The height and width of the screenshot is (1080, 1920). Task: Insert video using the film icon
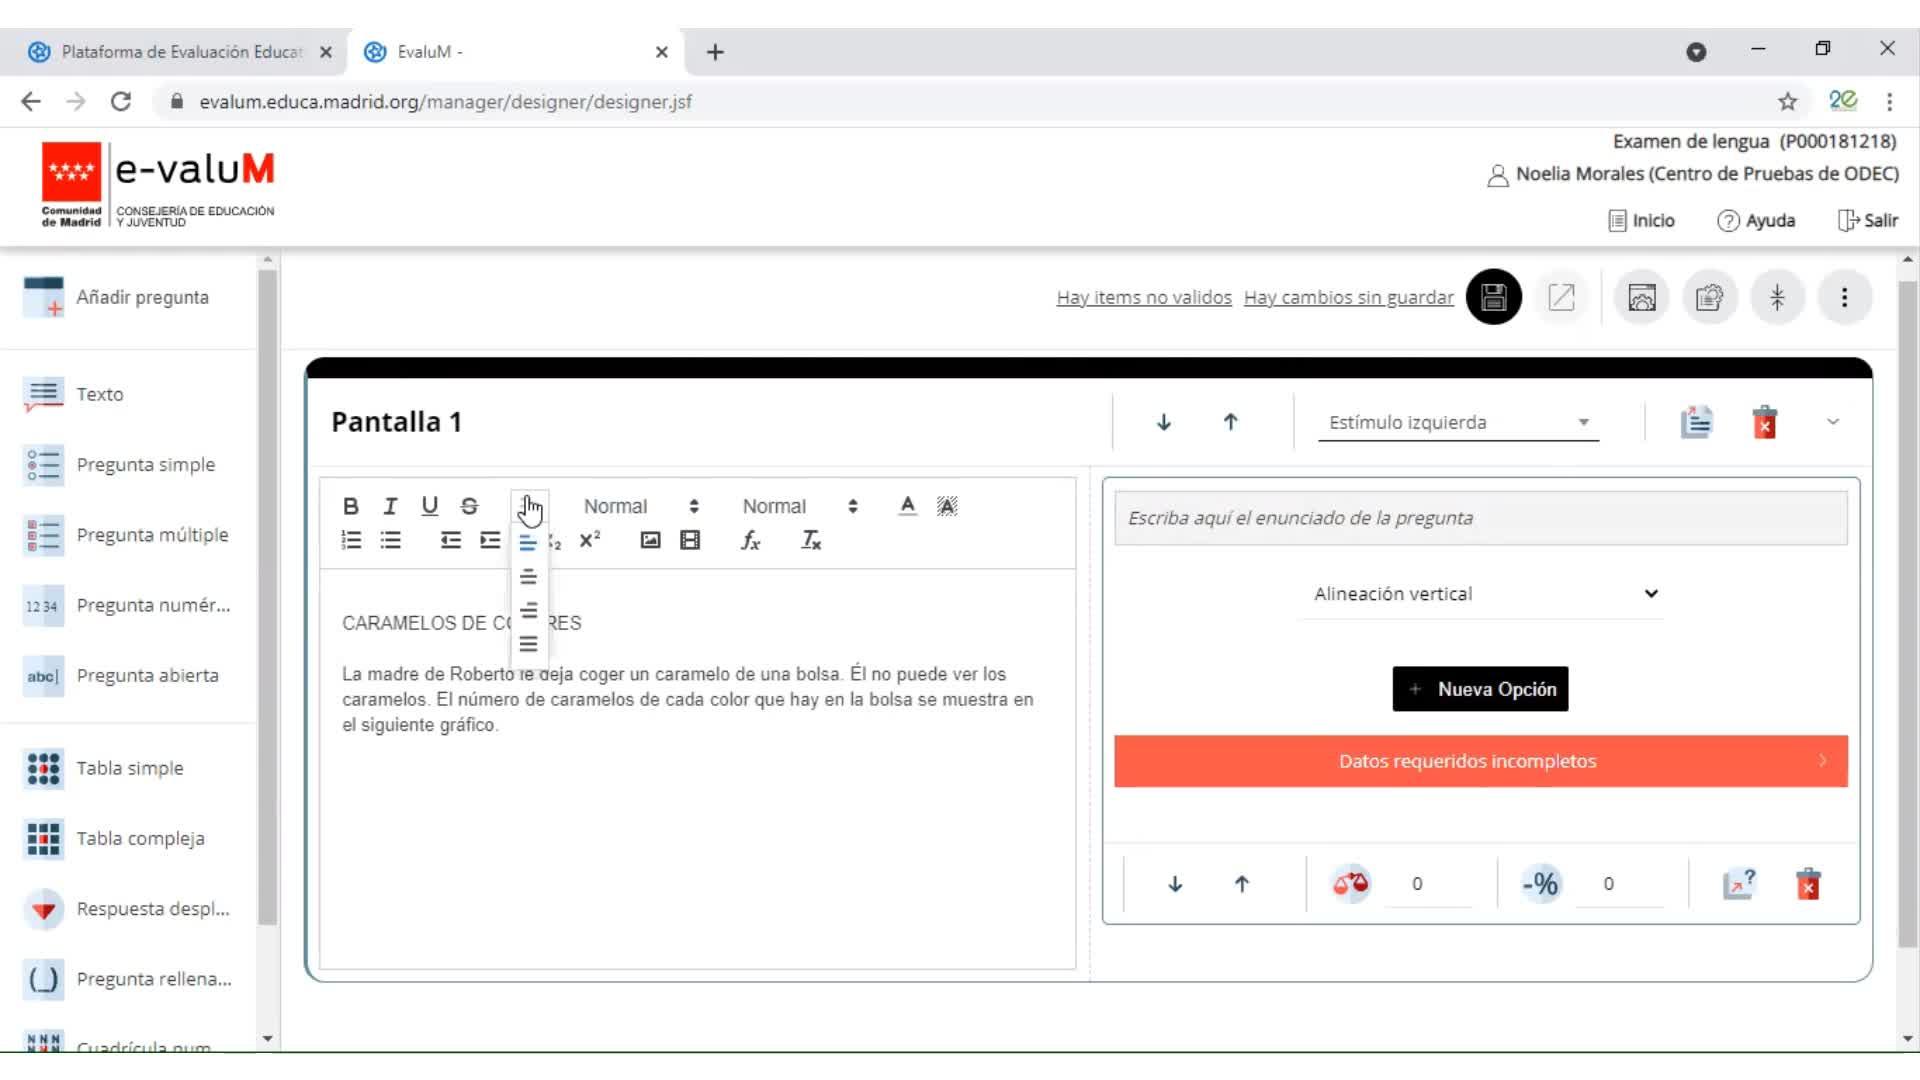690,541
